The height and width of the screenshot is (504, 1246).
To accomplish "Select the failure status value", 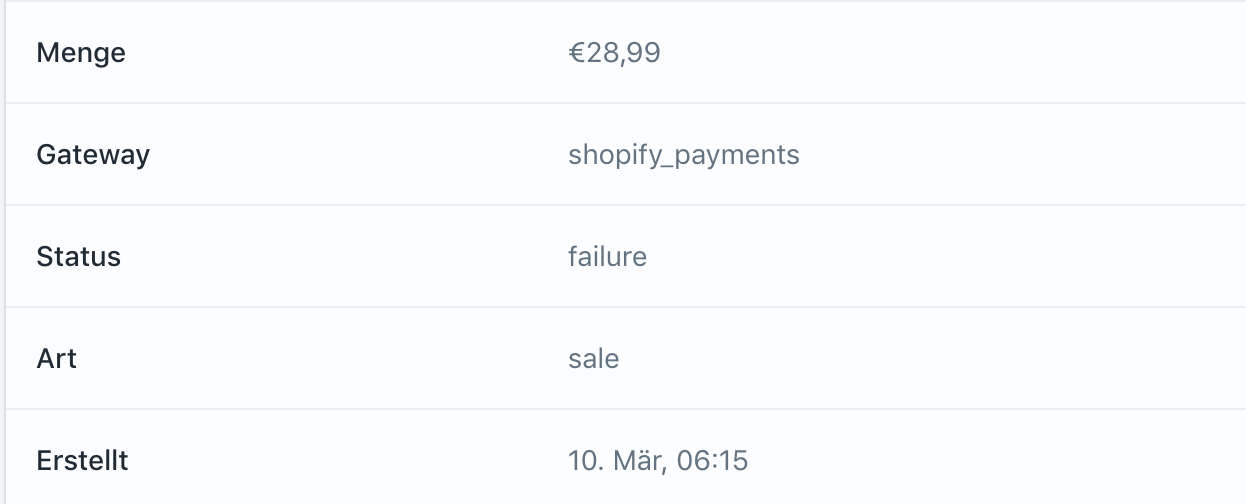I will tap(607, 256).
